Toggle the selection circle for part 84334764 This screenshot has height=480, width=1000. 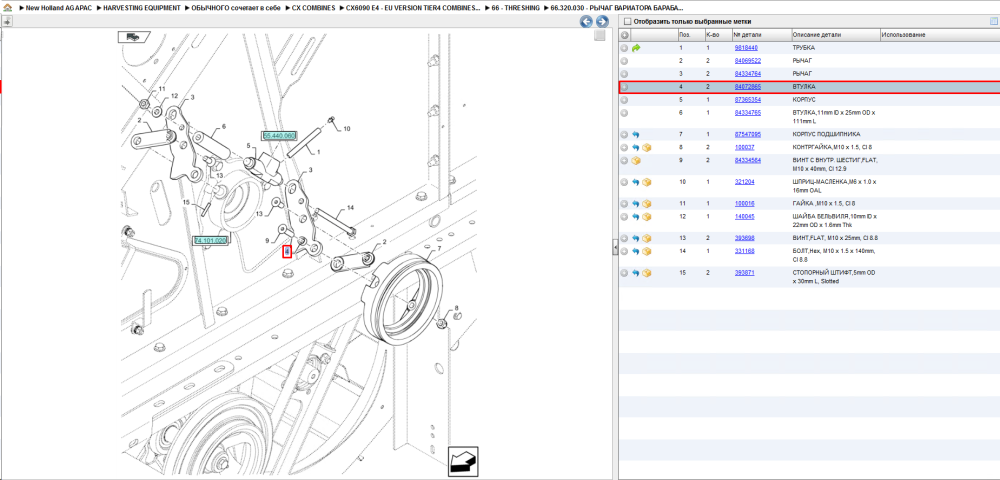click(x=624, y=74)
